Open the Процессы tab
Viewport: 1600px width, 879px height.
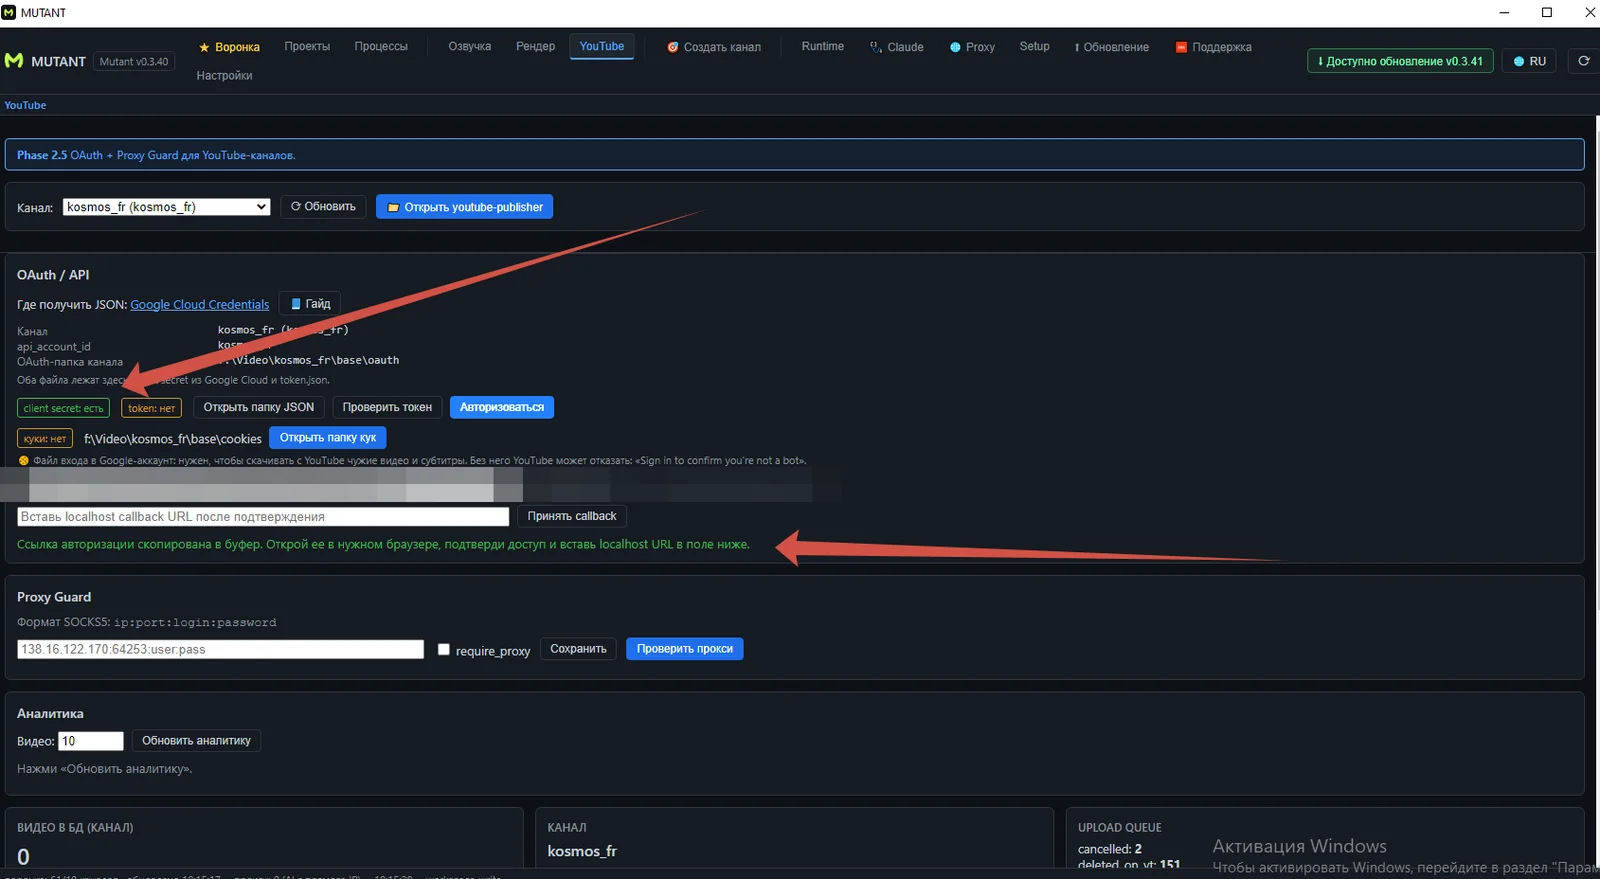pyautogui.click(x=381, y=47)
